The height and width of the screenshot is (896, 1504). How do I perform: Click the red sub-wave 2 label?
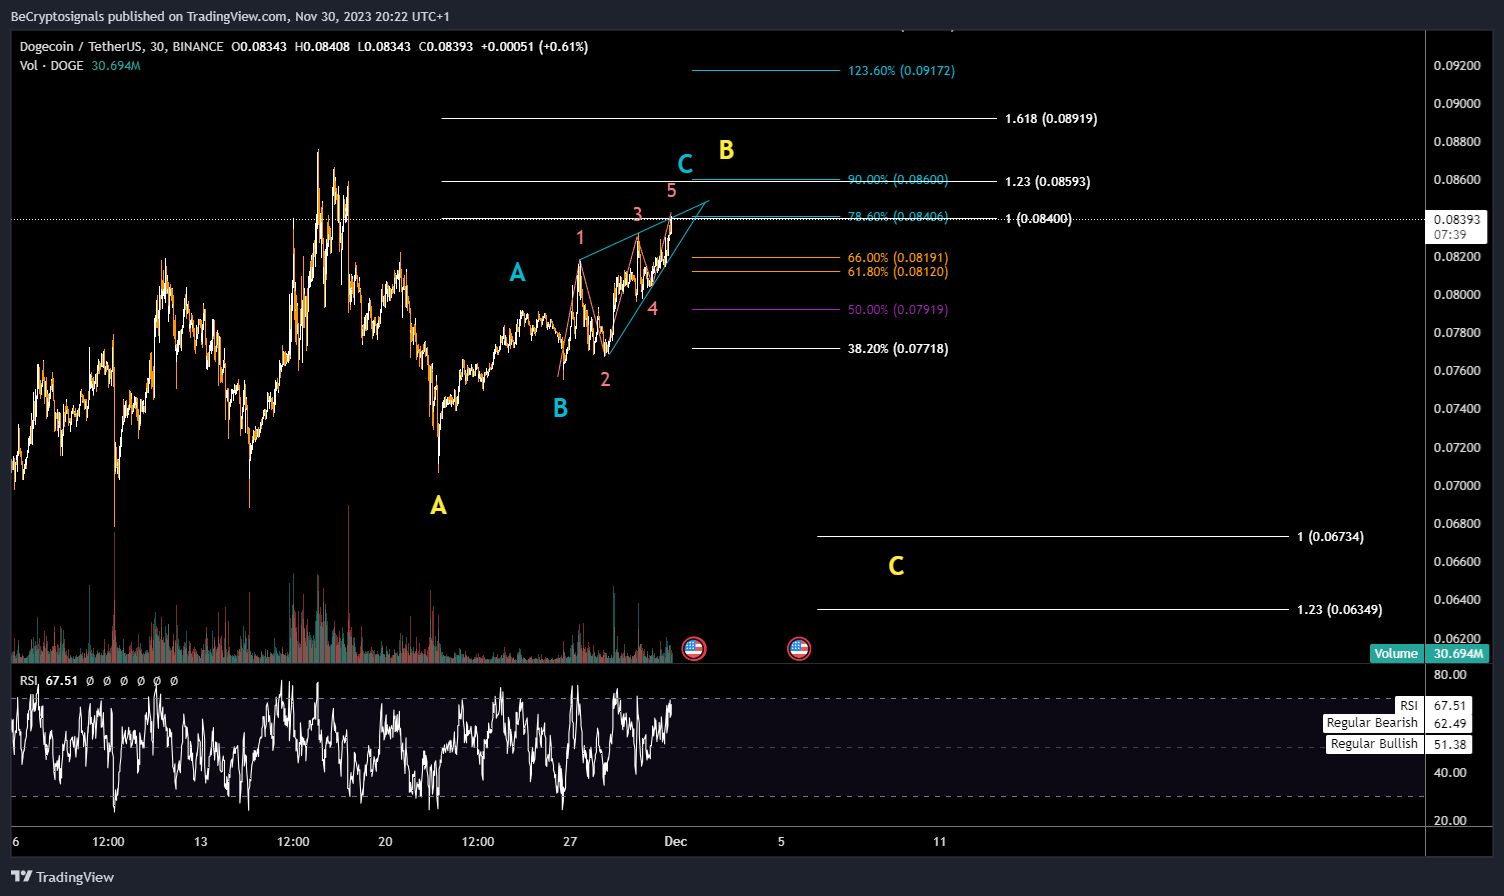point(605,379)
